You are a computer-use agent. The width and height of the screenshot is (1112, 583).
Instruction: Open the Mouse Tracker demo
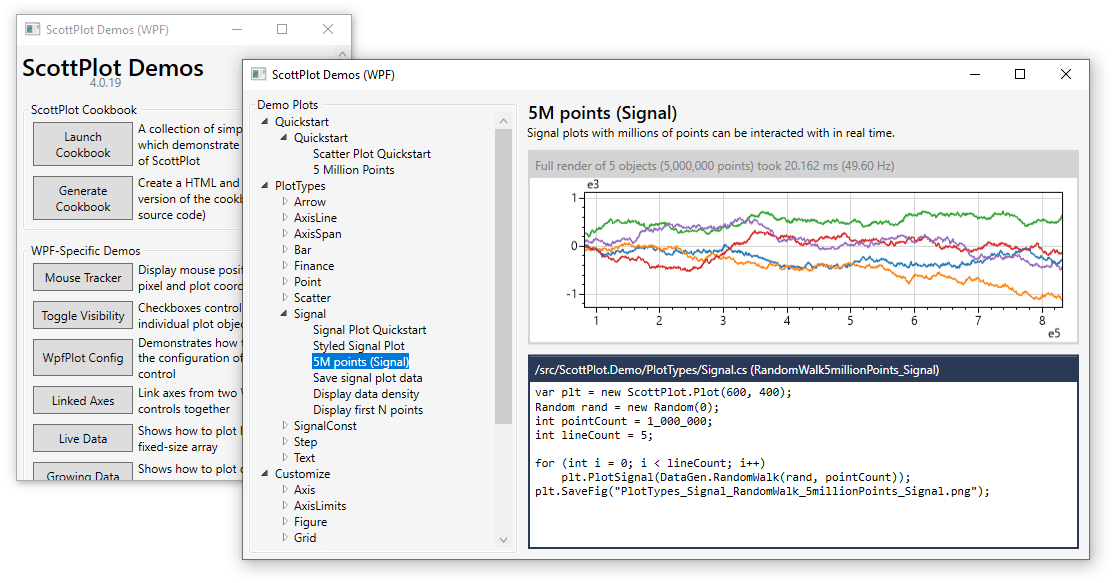83,277
